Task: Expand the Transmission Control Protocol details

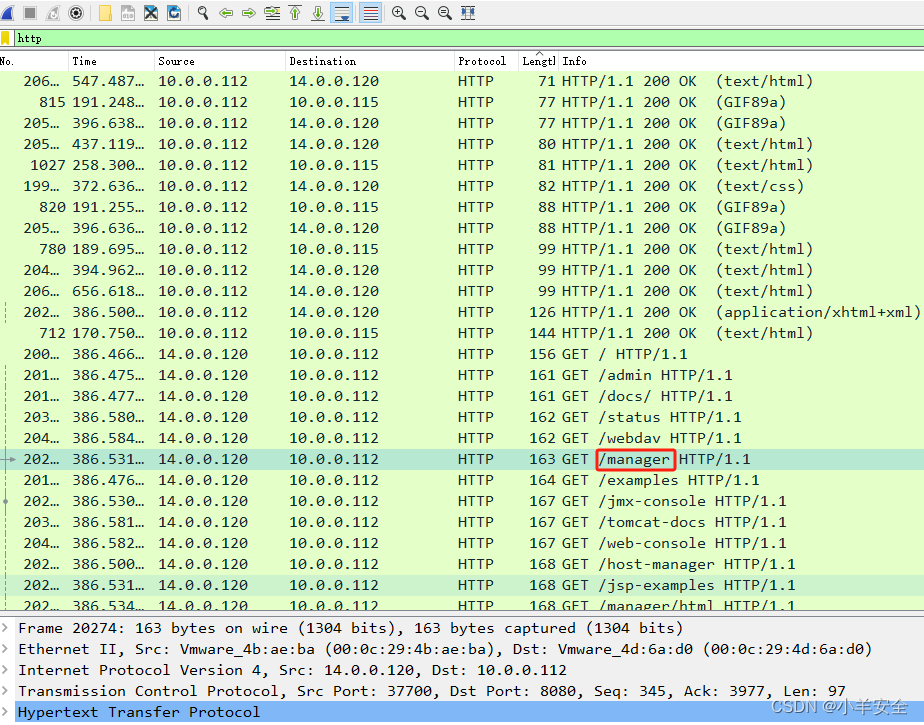Action: [8, 690]
